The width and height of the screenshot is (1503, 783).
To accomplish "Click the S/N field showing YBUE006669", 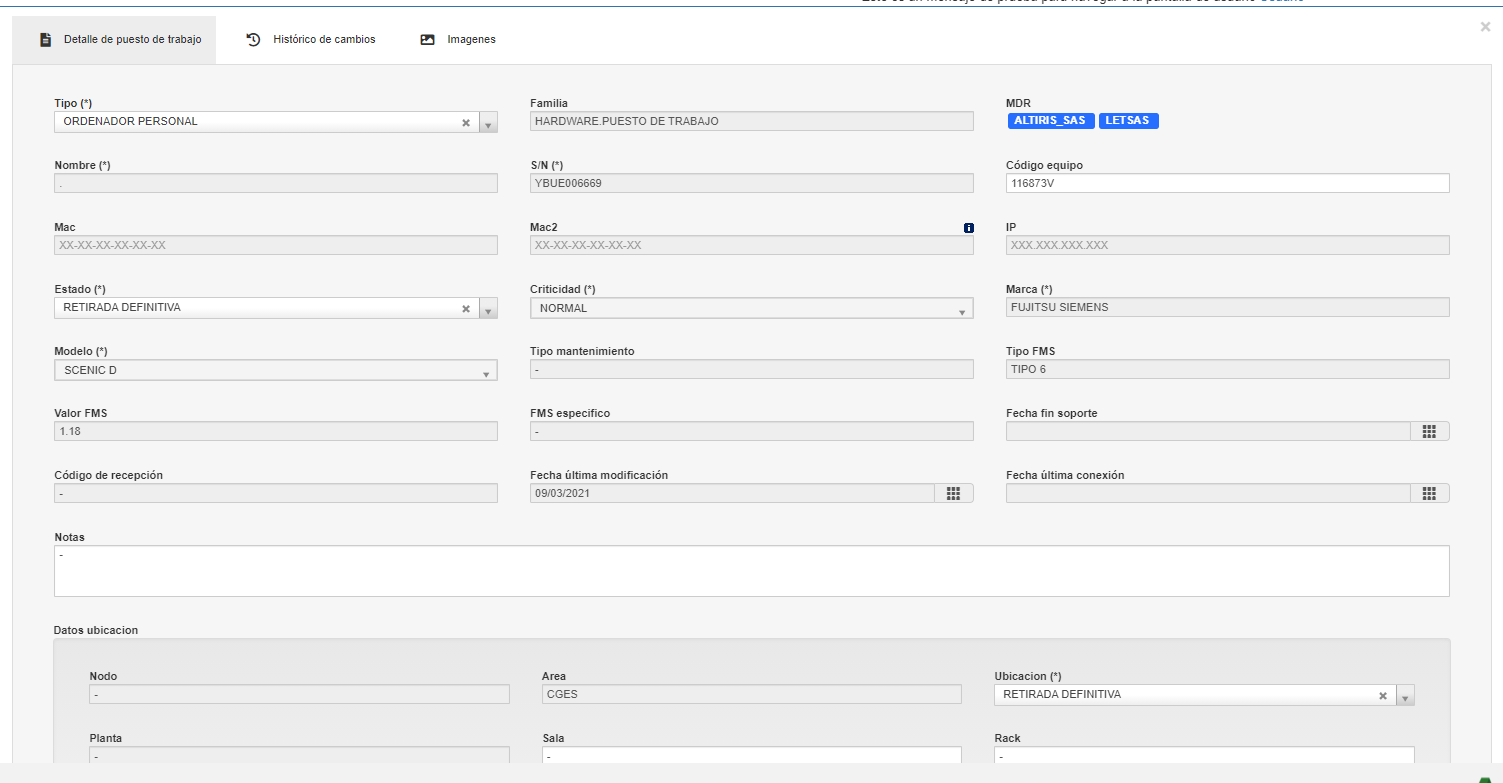I will (751, 183).
